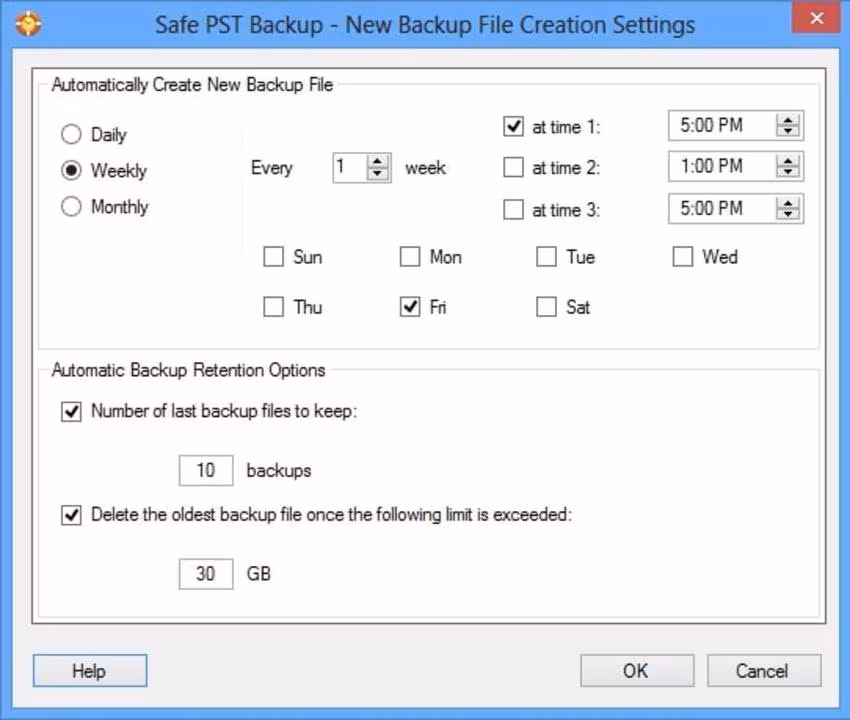Increase time 2 using the up arrow
Viewport: 850px width, 720px height.
pos(790,161)
